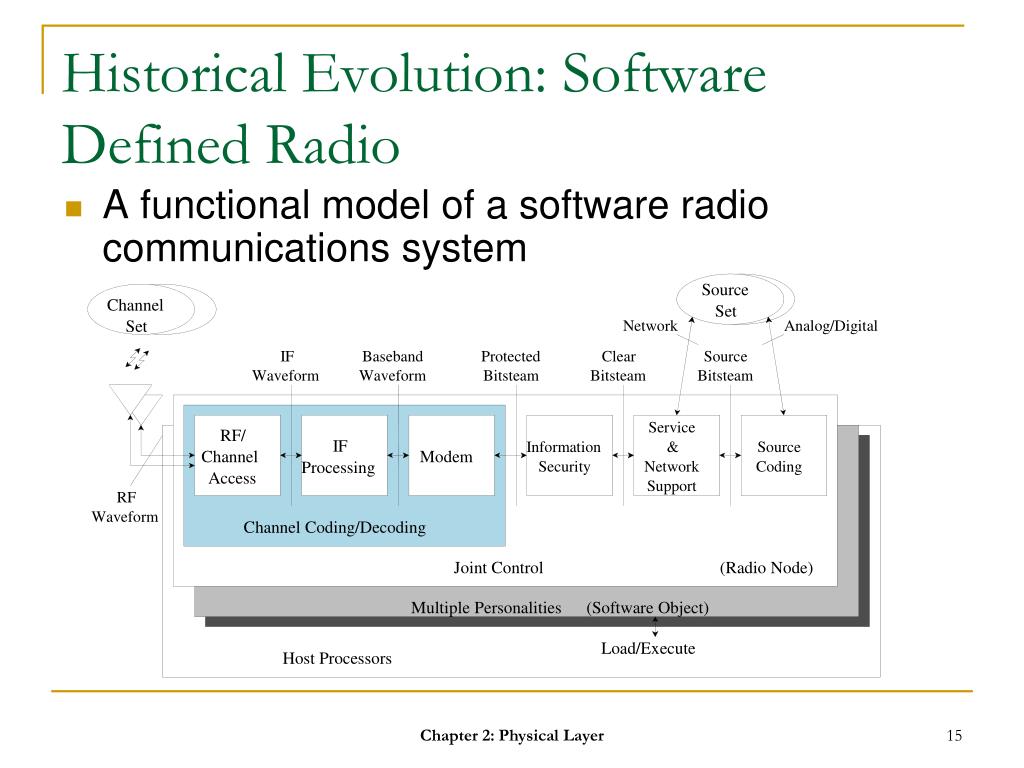
Task: Click the "(Software Object)" label
Action: [647, 607]
